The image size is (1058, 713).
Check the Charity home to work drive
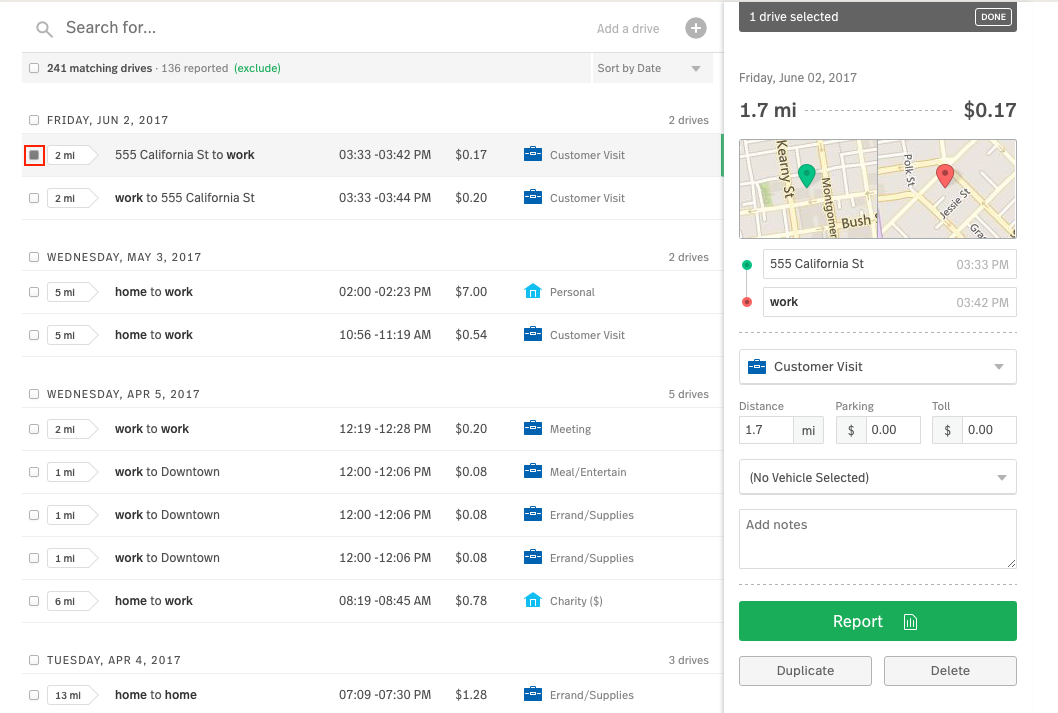click(x=34, y=601)
